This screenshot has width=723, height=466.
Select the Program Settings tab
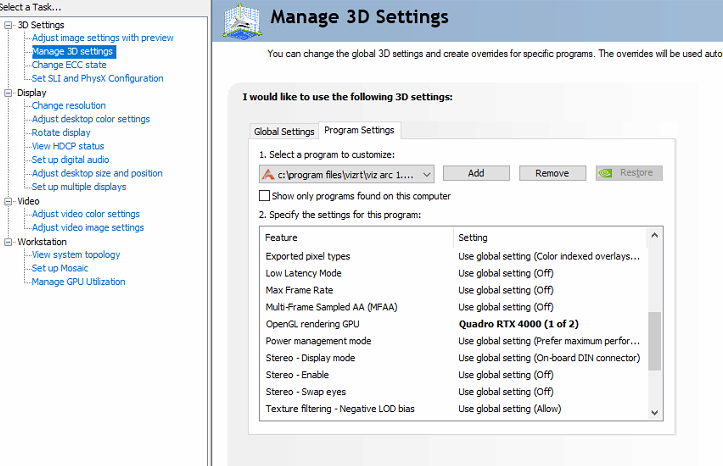(x=360, y=130)
